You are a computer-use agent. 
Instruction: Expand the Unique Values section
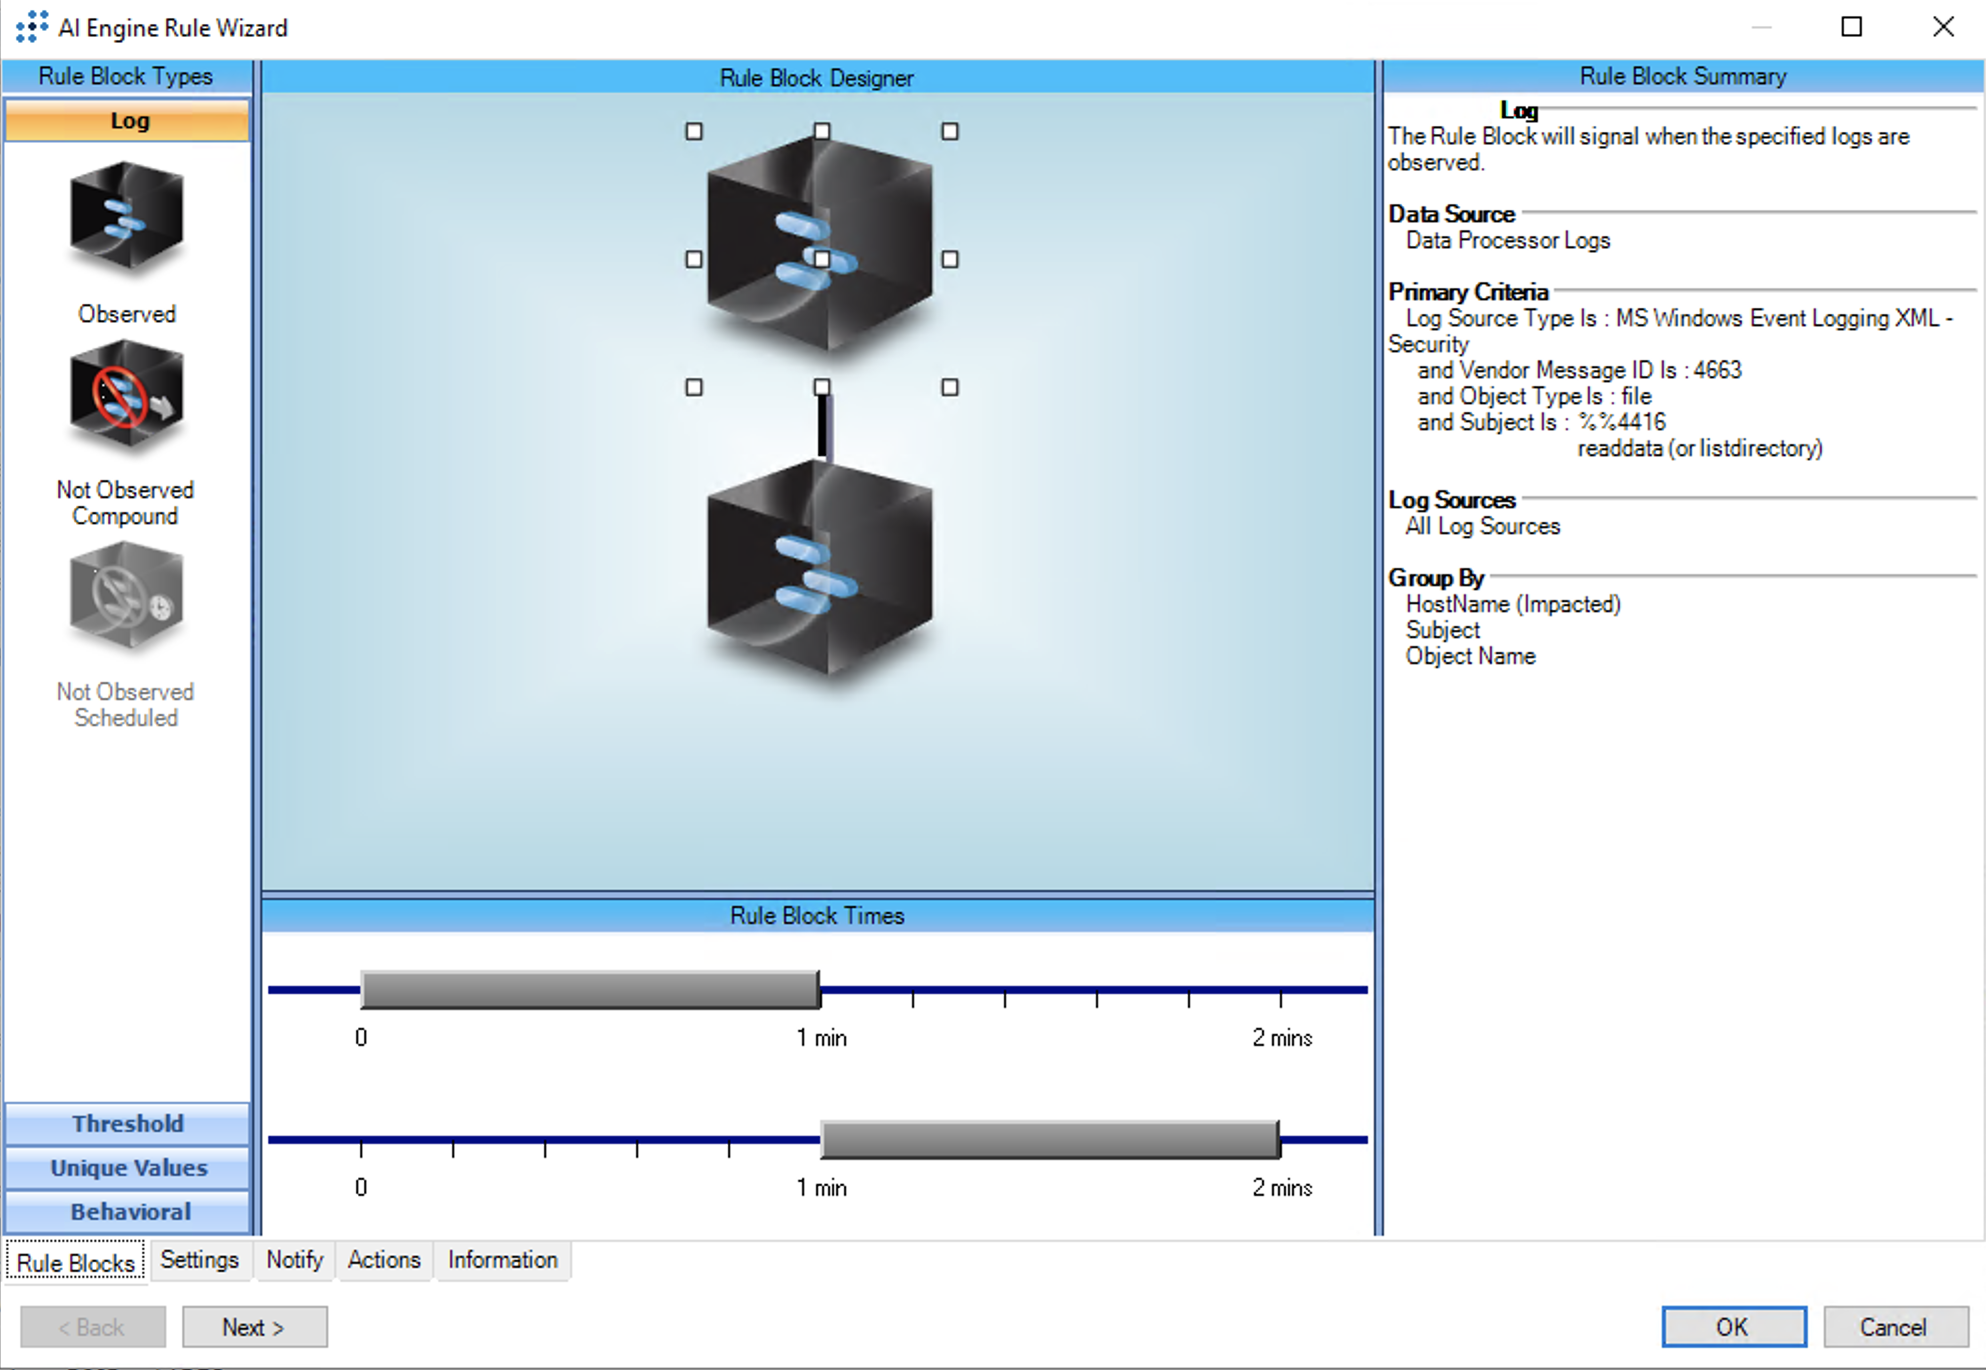tap(127, 1167)
